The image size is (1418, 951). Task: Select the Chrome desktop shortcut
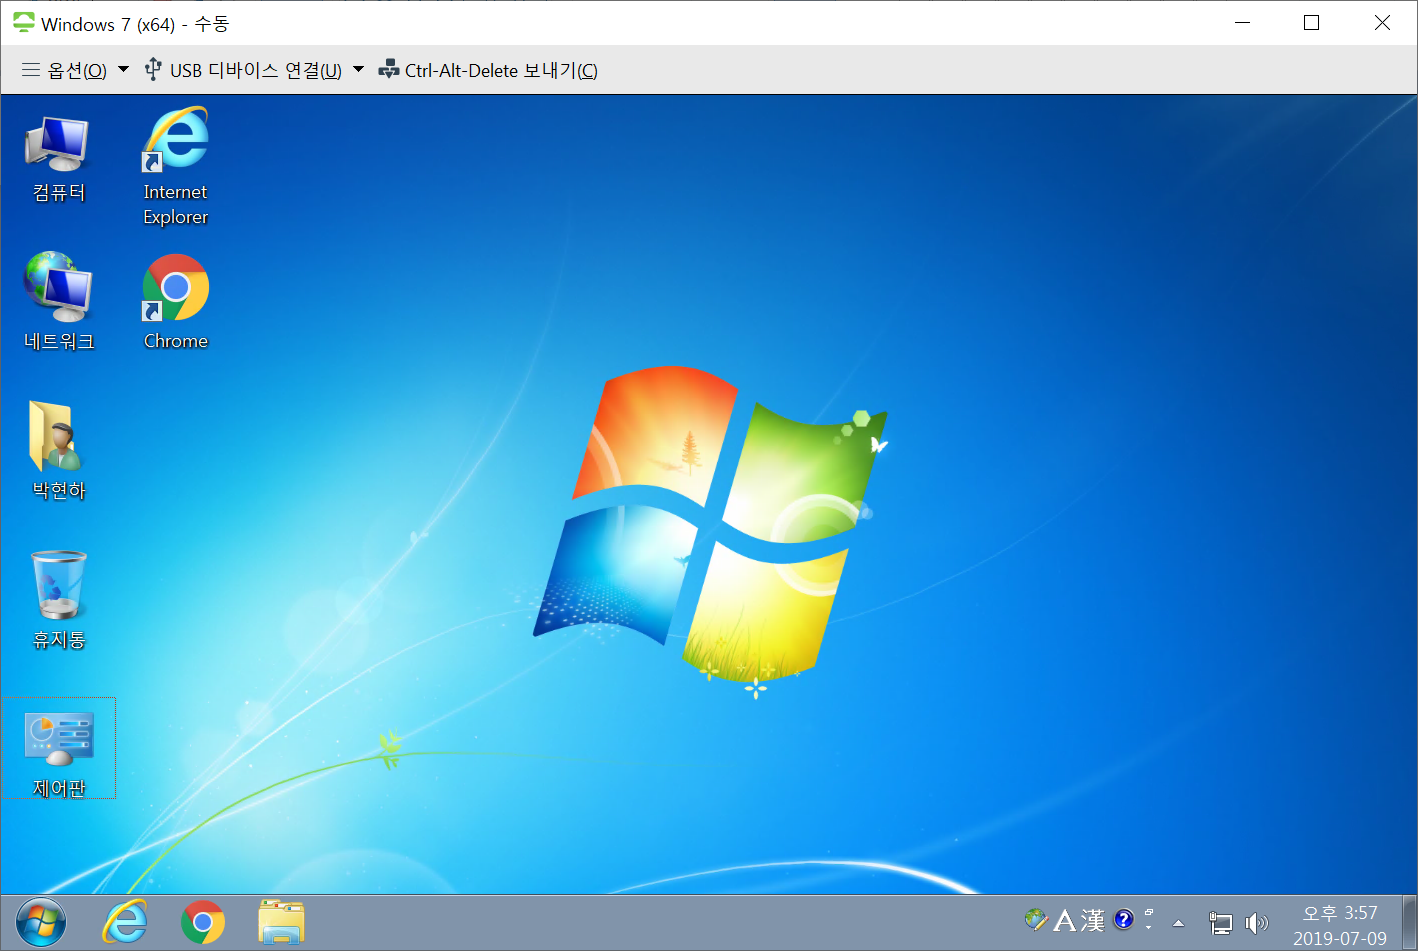point(175,302)
